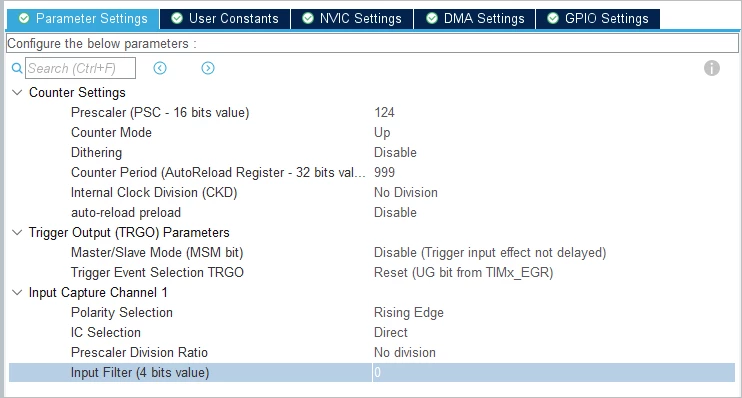Click the Counter Settings heading text

[x=77, y=92]
